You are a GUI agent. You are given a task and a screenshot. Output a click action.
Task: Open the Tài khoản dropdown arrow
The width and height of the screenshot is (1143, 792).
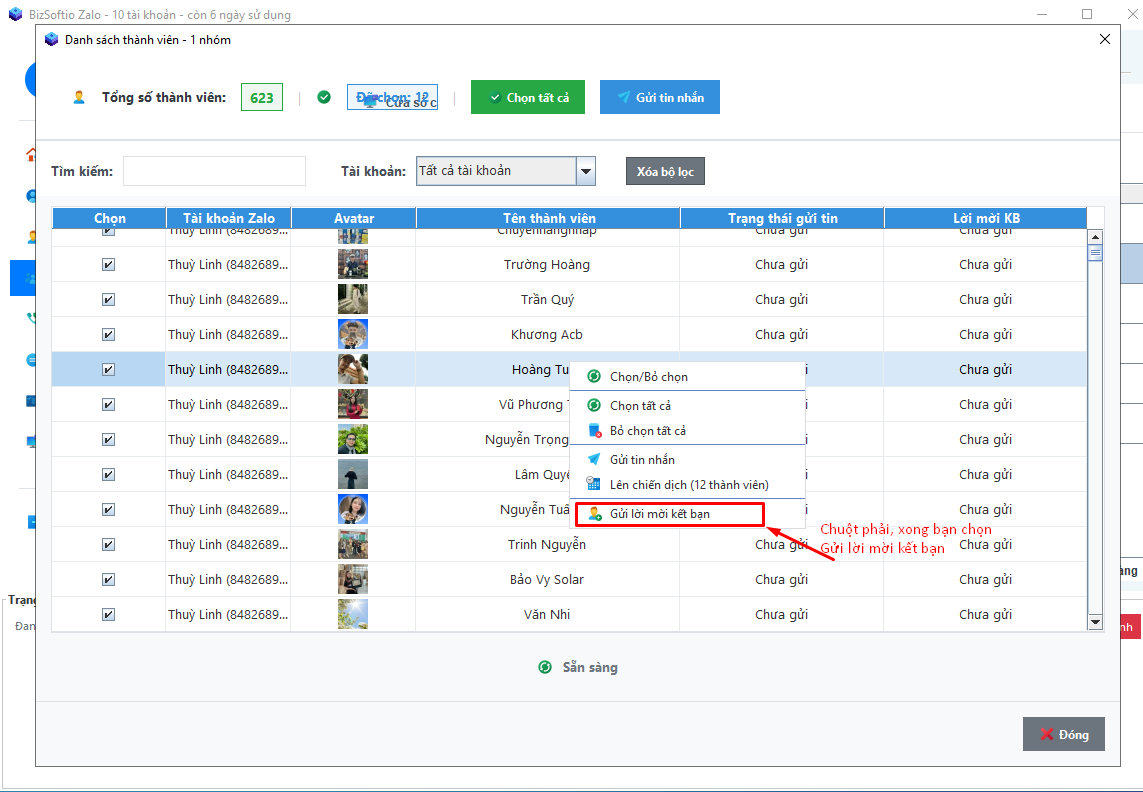click(x=586, y=172)
